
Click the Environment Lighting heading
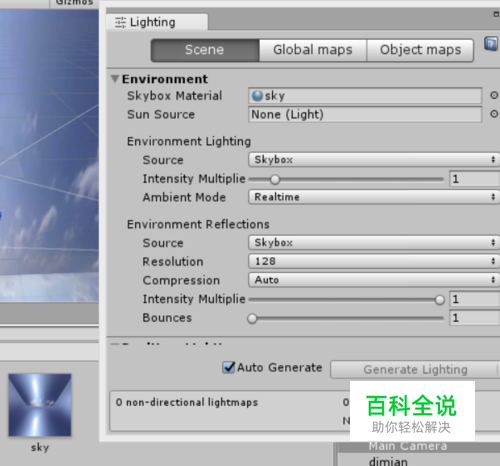tap(189, 141)
